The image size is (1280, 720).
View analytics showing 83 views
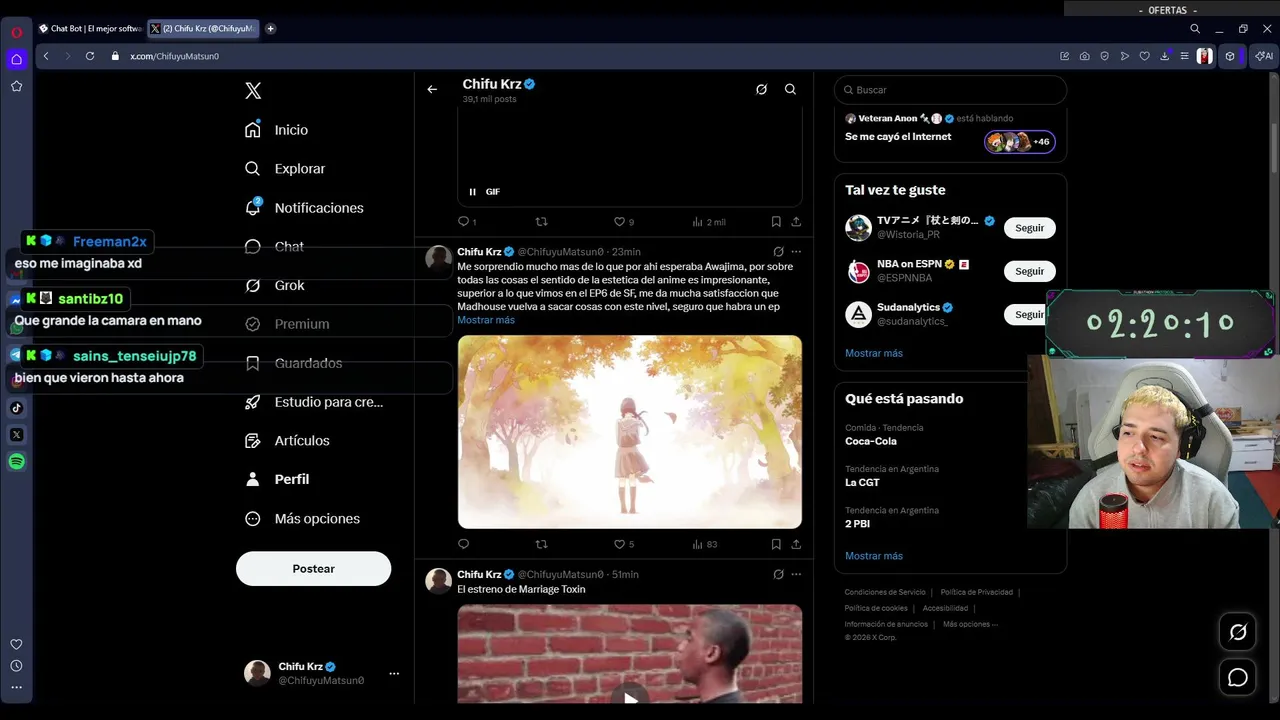pyautogui.click(x=705, y=544)
